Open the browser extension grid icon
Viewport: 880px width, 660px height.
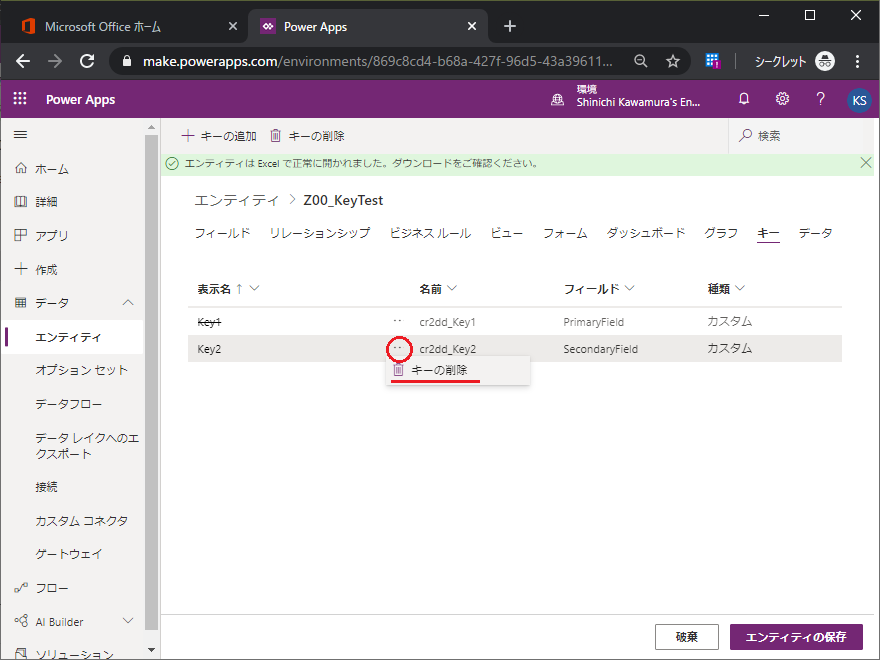(x=713, y=61)
